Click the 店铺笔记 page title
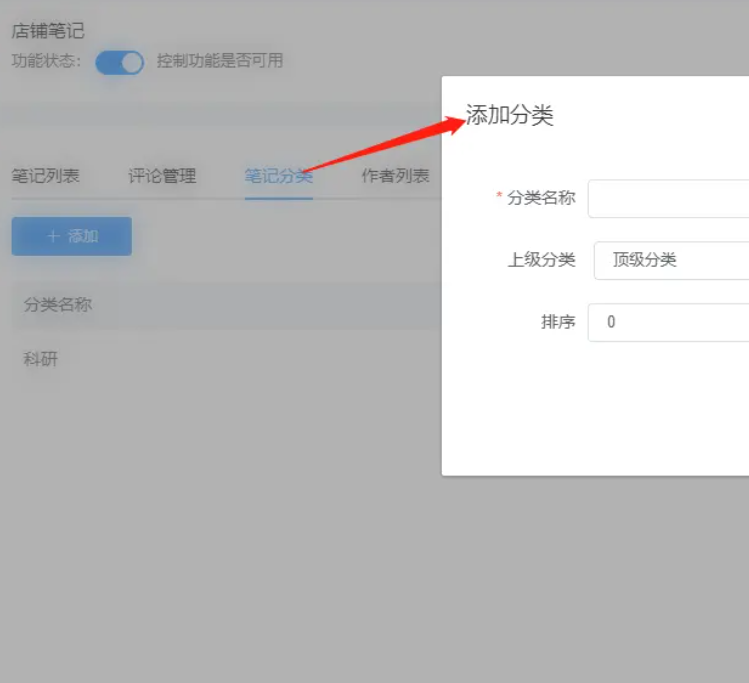The image size is (749, 683). [x=48, y=31]
